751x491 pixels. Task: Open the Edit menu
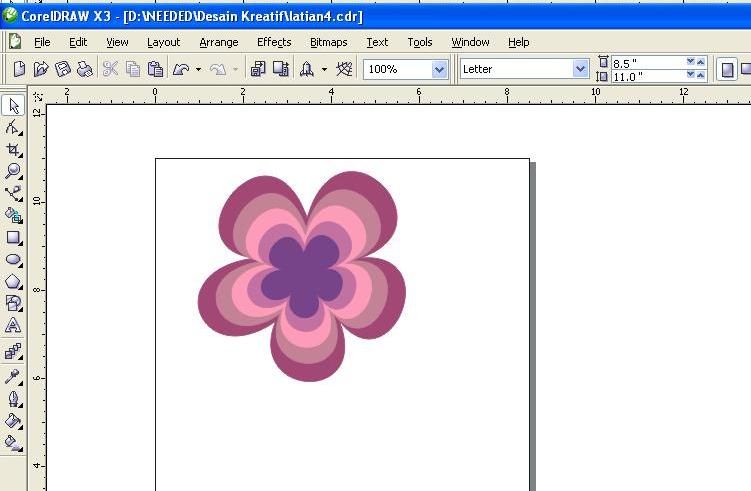click(x=78, y=42)
